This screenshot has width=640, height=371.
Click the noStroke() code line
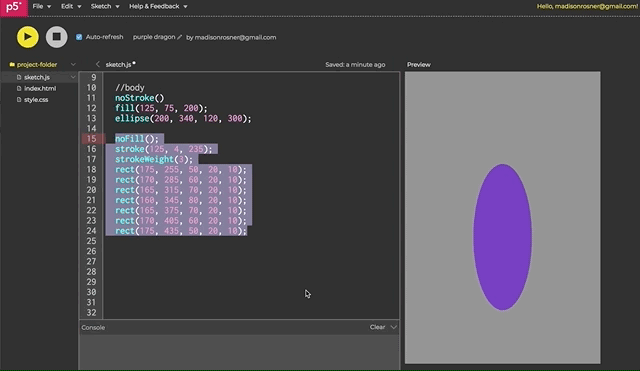pos(139,98)
